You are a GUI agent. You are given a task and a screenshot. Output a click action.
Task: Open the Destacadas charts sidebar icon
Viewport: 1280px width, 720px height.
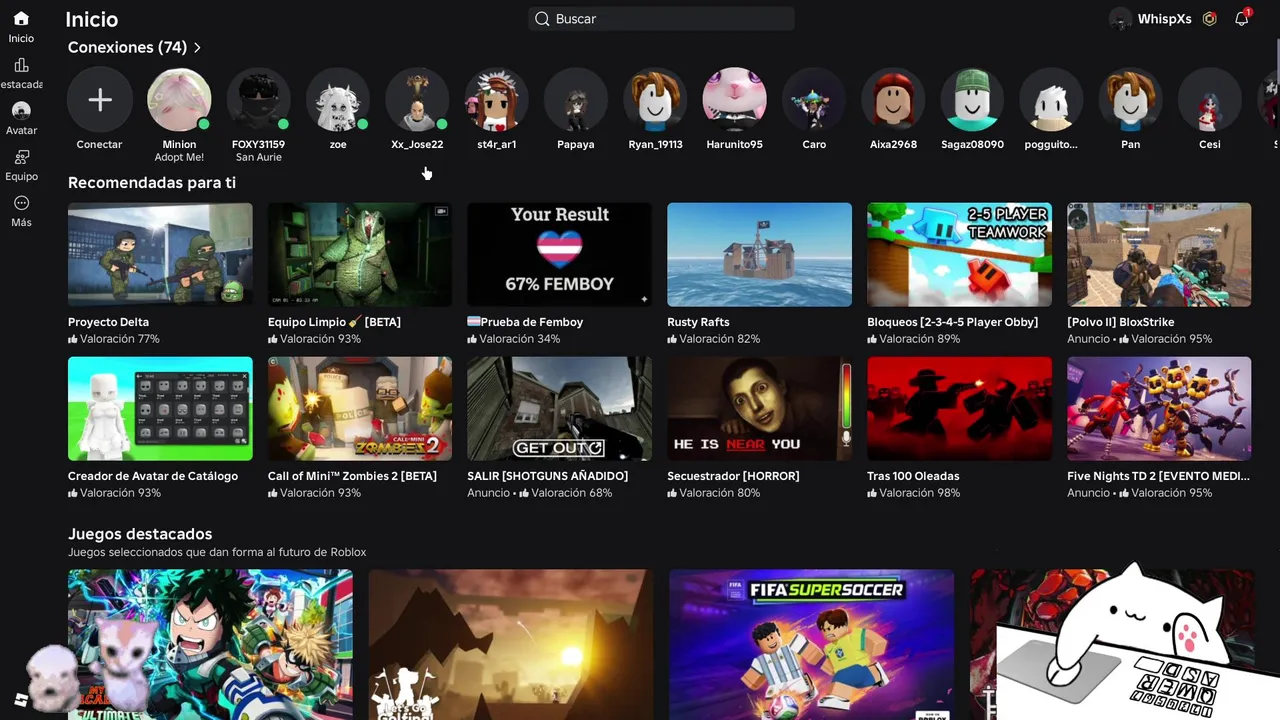pos(21,65)
